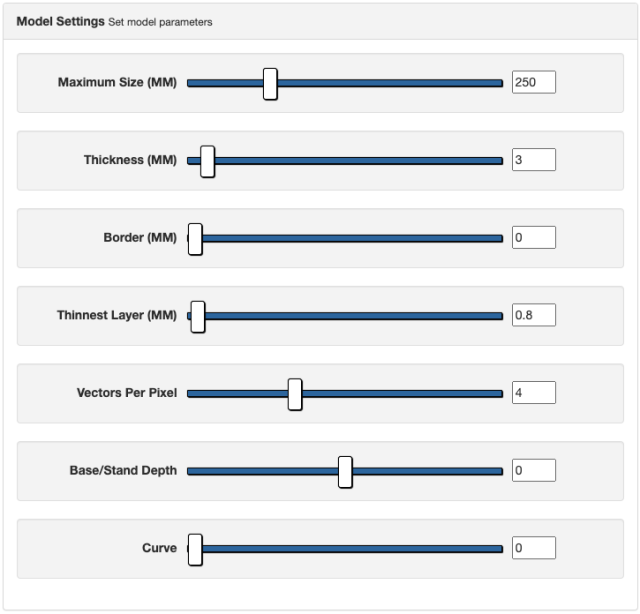Click the Vectors Per Pixel label
Screen dimensions: 640x614
pos(127,393)
